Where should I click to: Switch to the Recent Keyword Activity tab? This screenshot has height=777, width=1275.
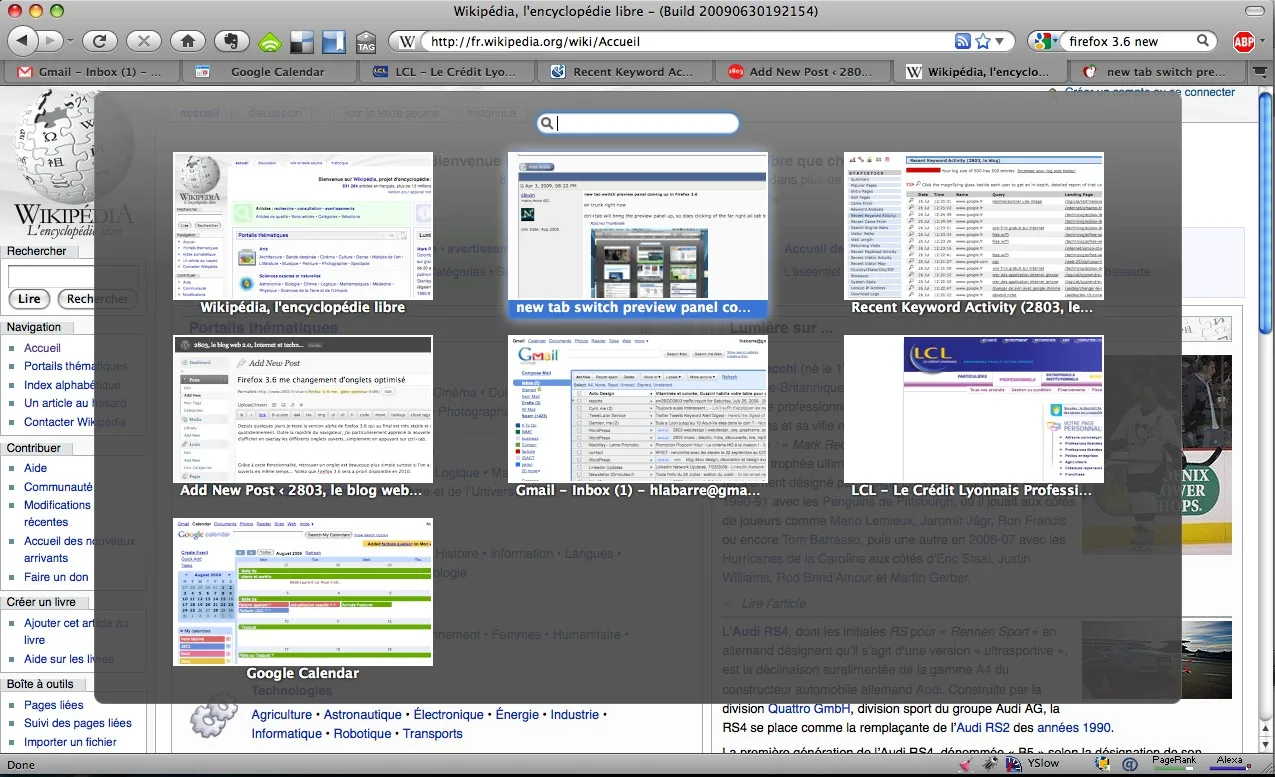(x=623, y=72)
